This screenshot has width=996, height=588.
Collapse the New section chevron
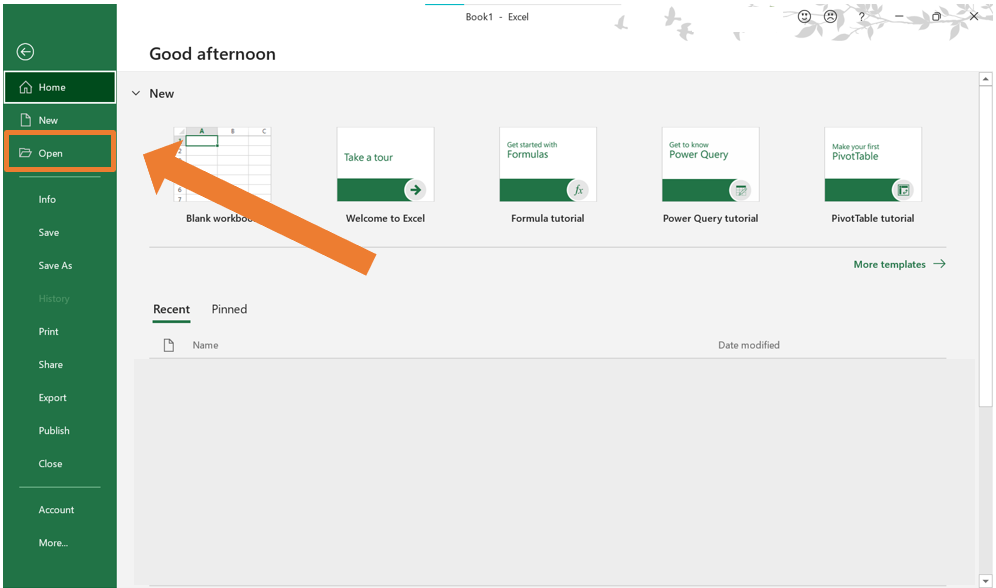(x=136, y=93)
